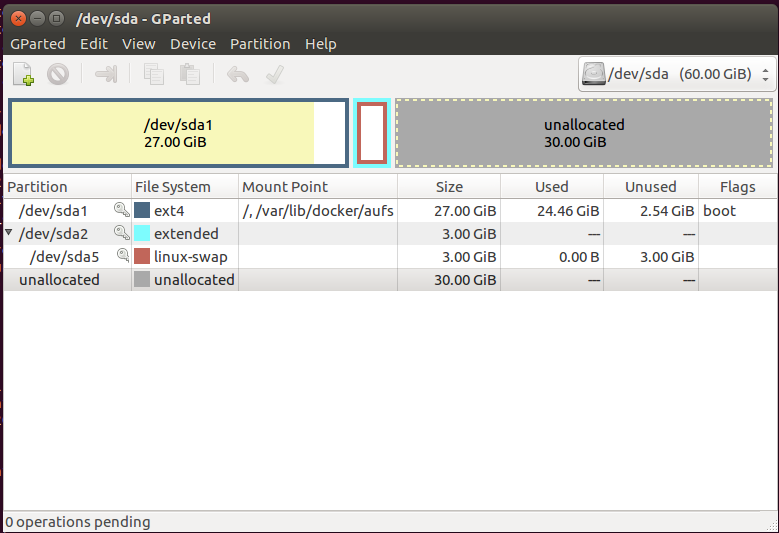Open the /dev/sda device dropdown

point(677,74)
